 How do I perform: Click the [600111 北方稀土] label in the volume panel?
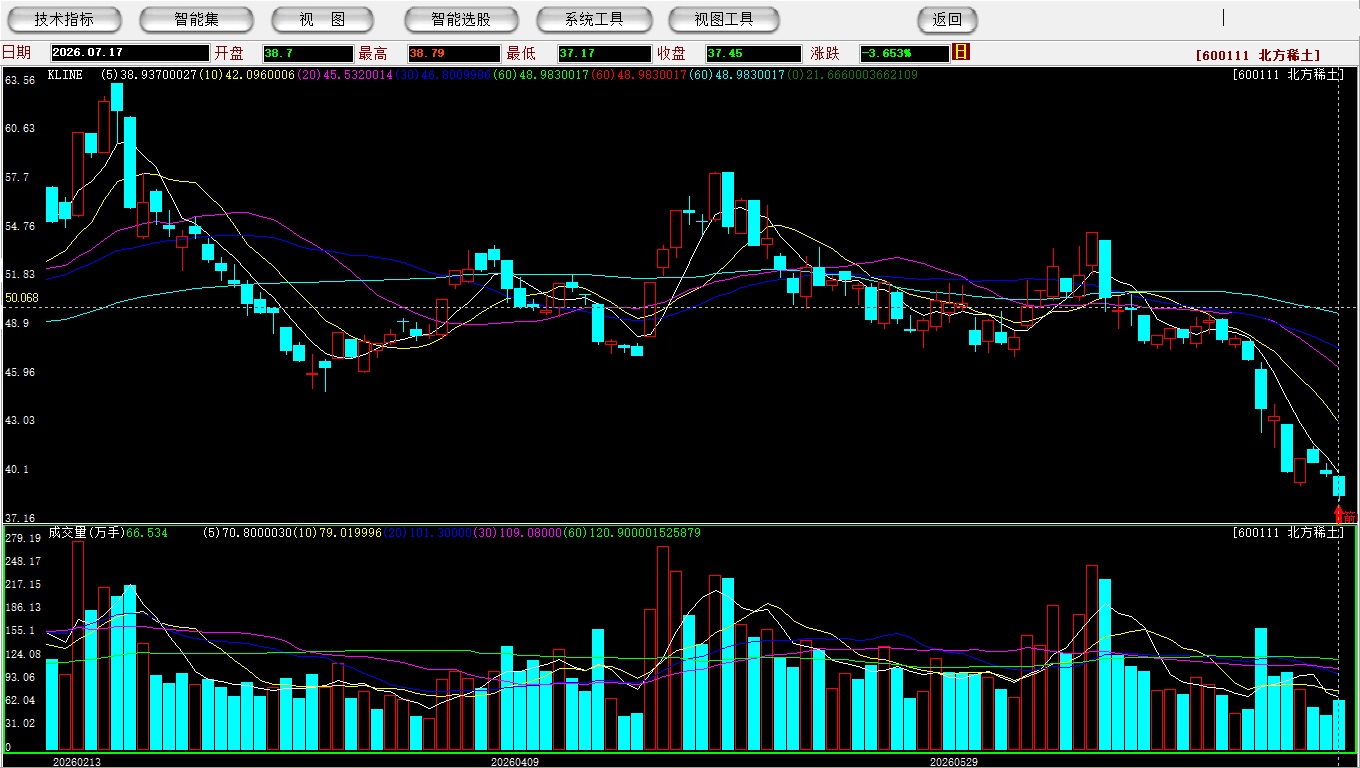click(1287, 533)
